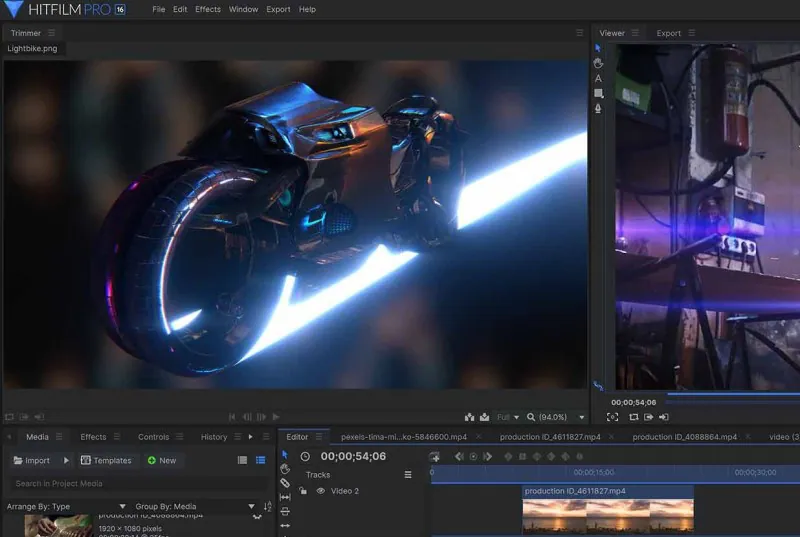Select the Lightbike.png trimmer tab

[32, 48]
